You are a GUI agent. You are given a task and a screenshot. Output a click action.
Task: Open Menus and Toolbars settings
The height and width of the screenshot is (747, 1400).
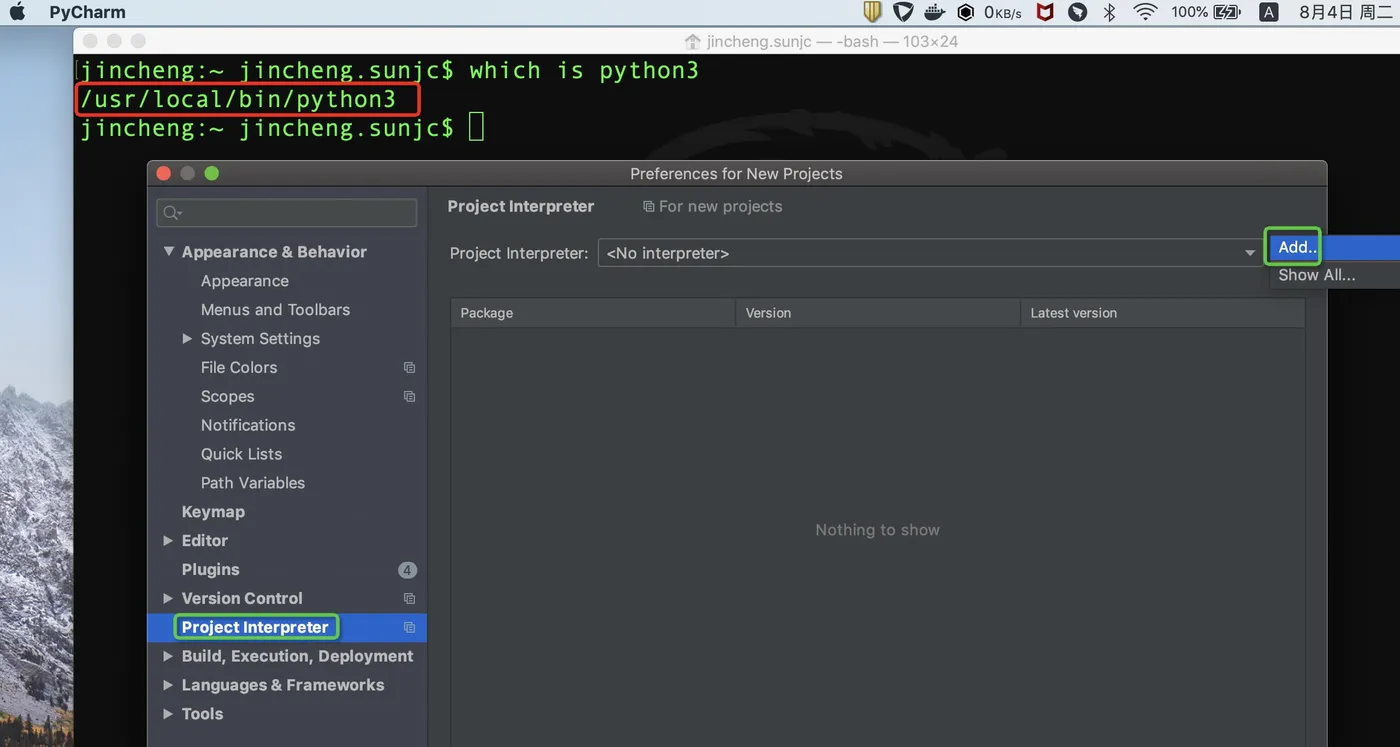coord(275,310)
